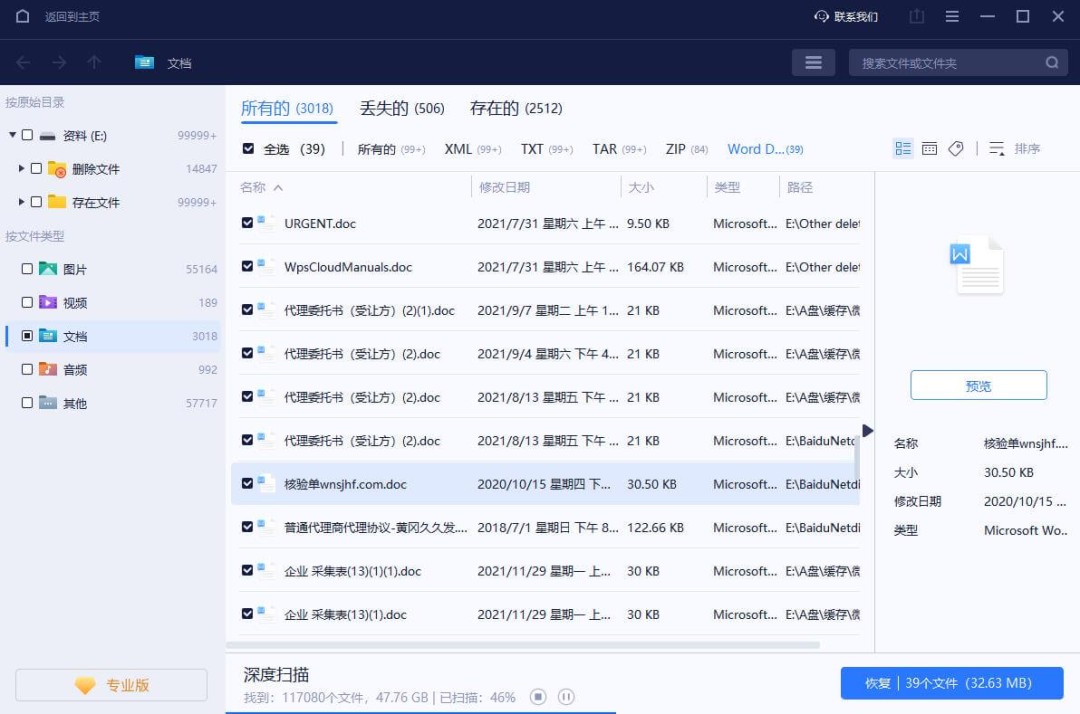This screenshot has width=1080, height=714.
Task: Switch to table grid view icon
Action: coord(929,149)
